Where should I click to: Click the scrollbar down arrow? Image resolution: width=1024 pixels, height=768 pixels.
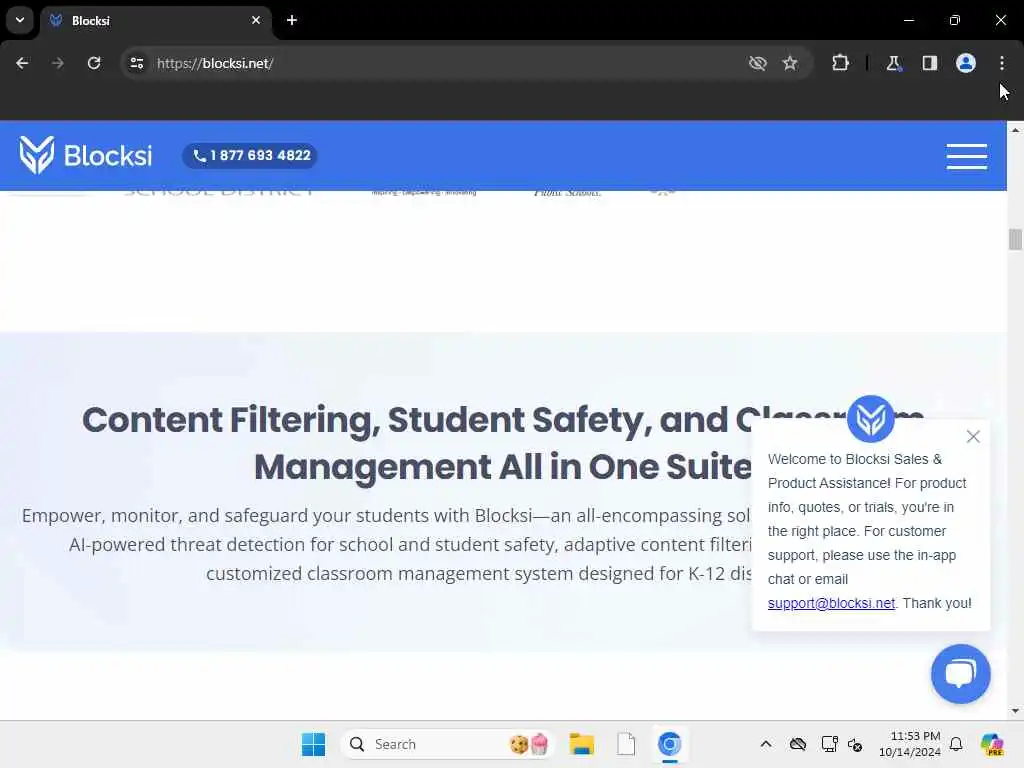pos(1015,711)
